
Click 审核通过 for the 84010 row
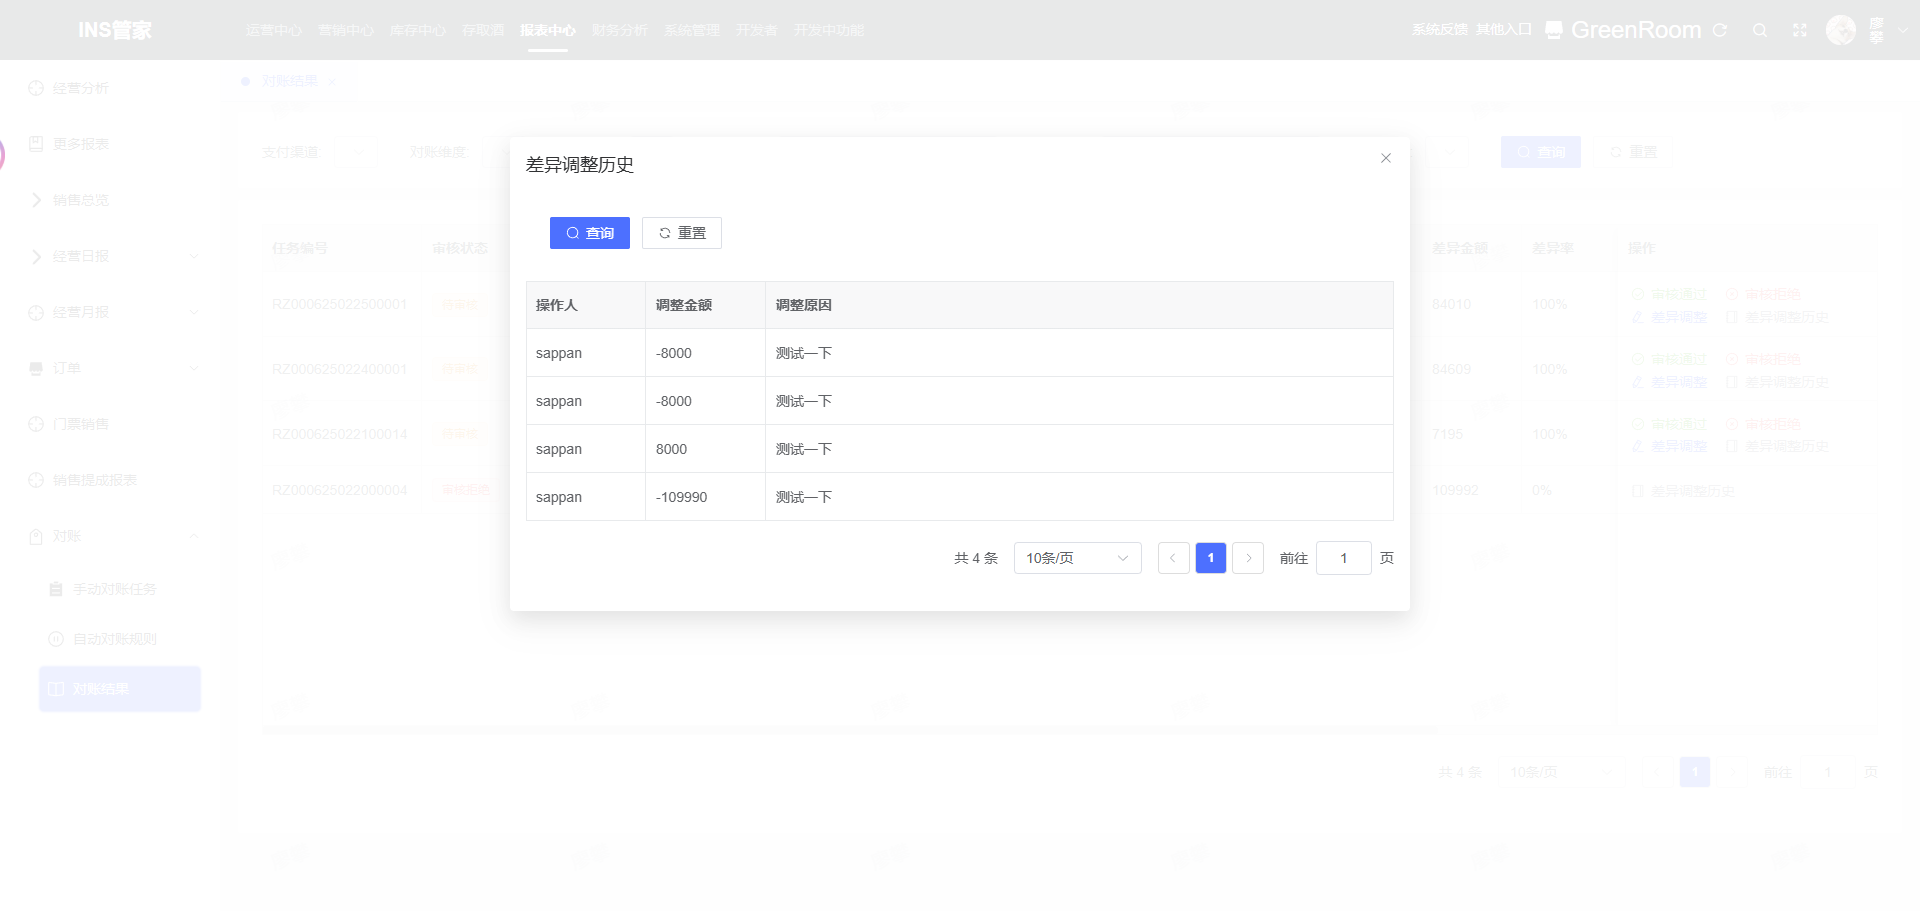[1670, 294]
